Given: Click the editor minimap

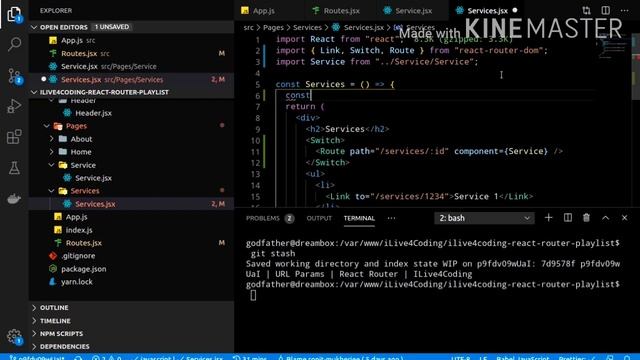Looking at the screenshot, I should pyautogui.click(x=613, y=47).
